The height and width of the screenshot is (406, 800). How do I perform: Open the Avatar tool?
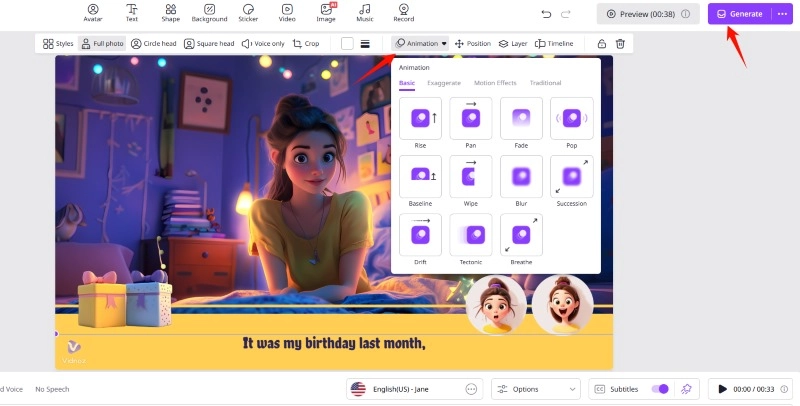click(x=93, y=13)
